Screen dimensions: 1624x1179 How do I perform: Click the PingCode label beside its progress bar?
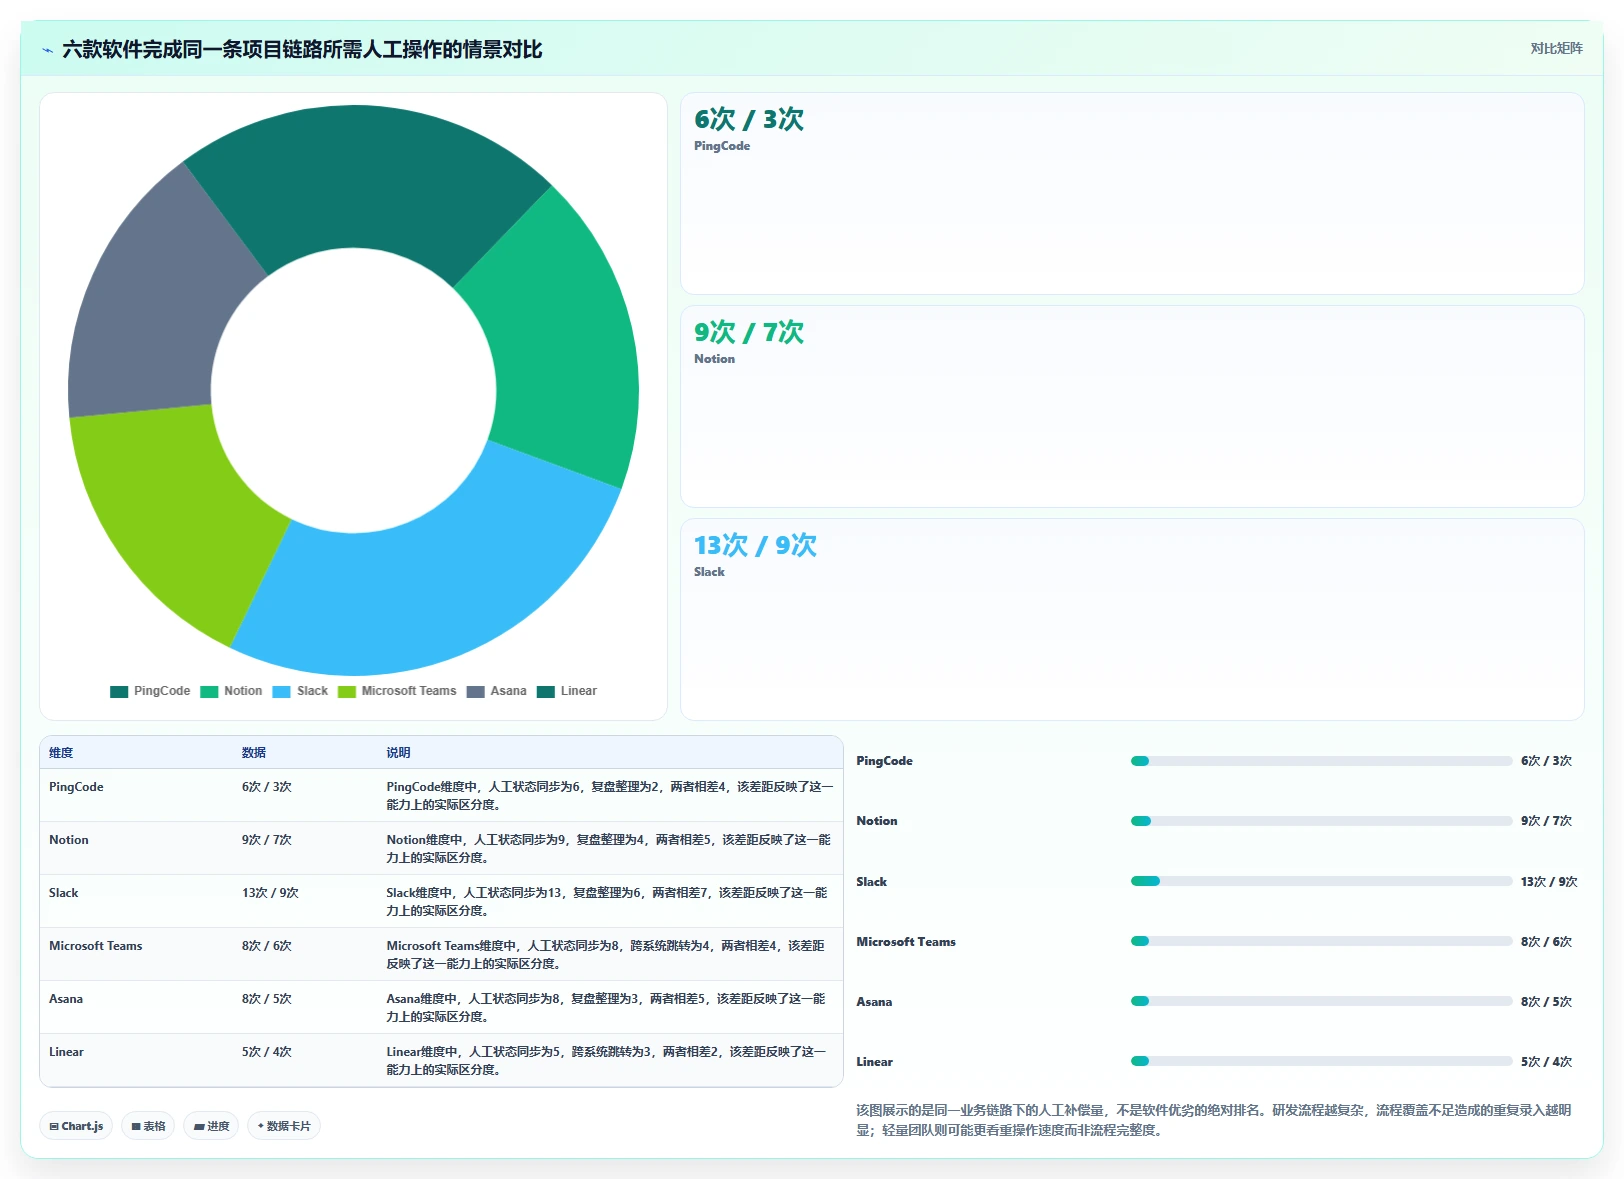coord(884,761)
